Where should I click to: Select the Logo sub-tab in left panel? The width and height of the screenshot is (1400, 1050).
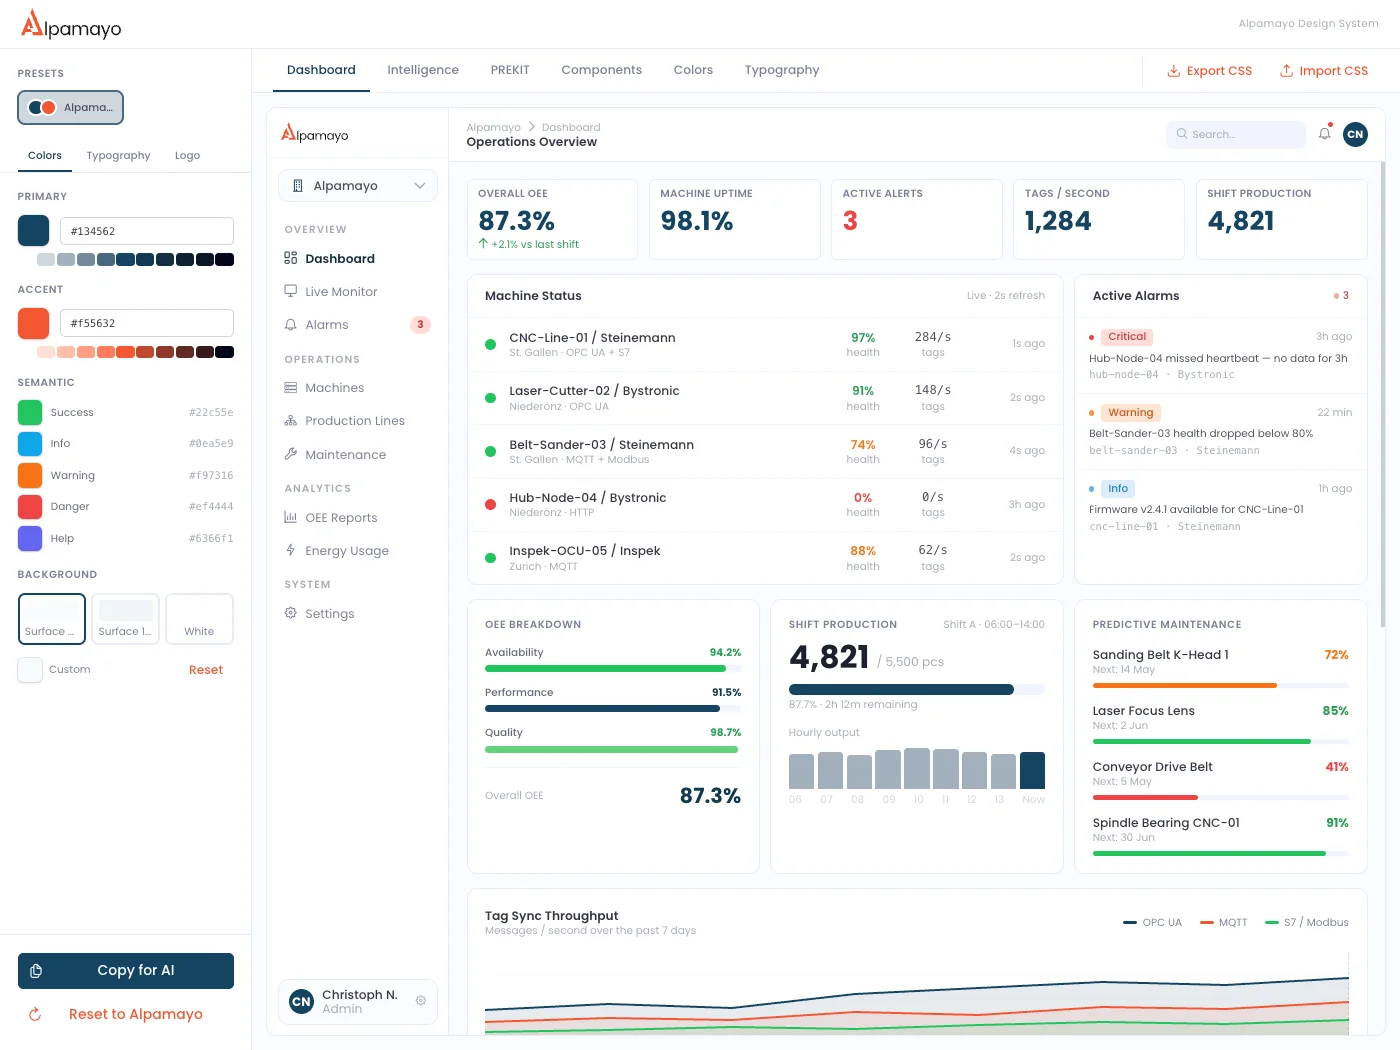[187, 155]
